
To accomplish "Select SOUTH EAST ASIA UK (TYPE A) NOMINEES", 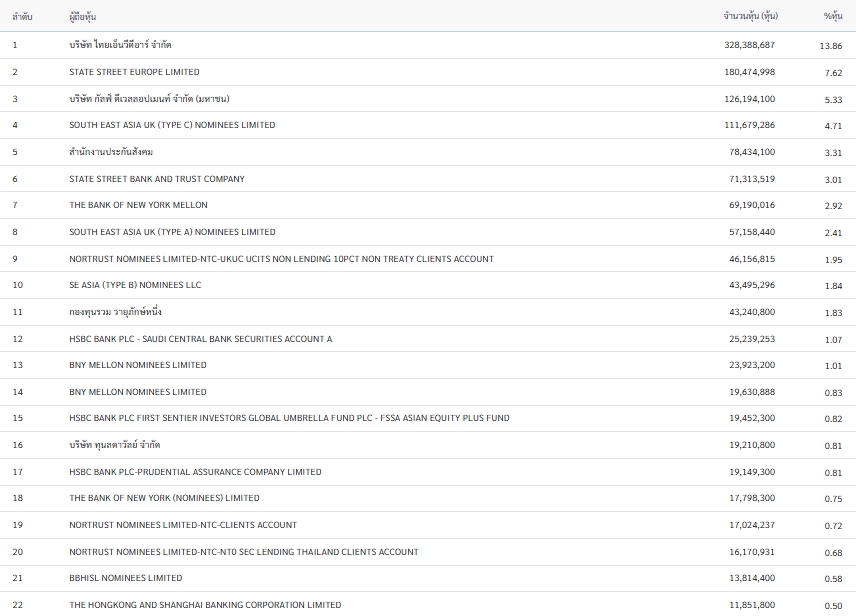I will [x=172, y=232].
